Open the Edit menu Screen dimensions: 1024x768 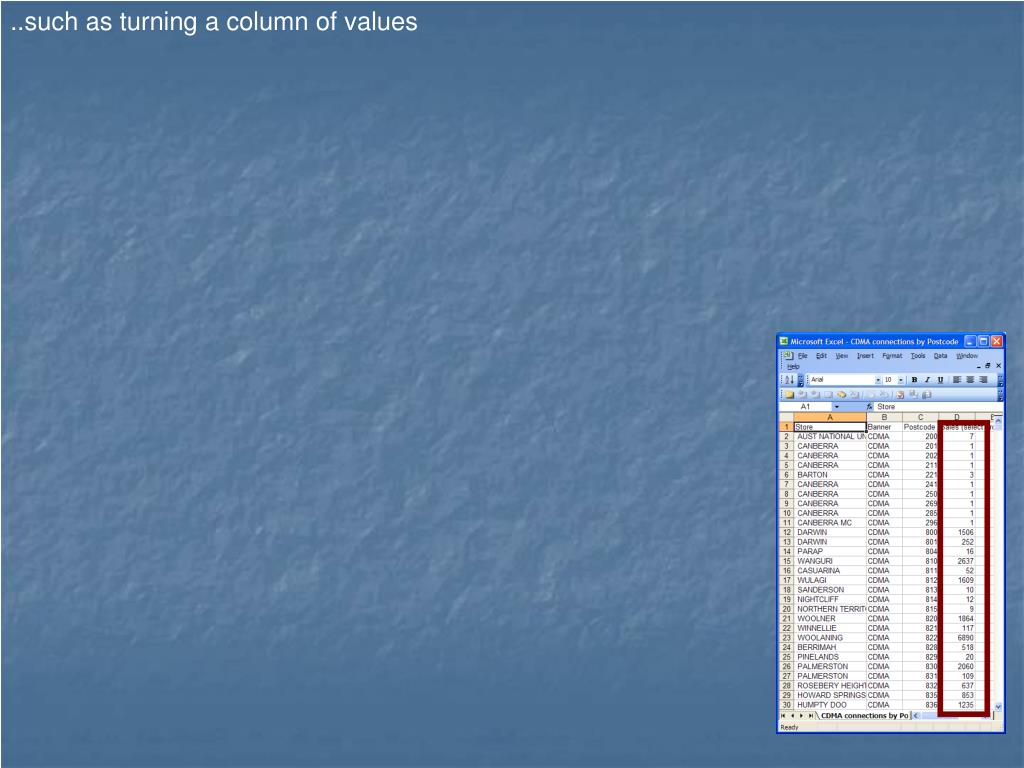click(x=822, y=356)
